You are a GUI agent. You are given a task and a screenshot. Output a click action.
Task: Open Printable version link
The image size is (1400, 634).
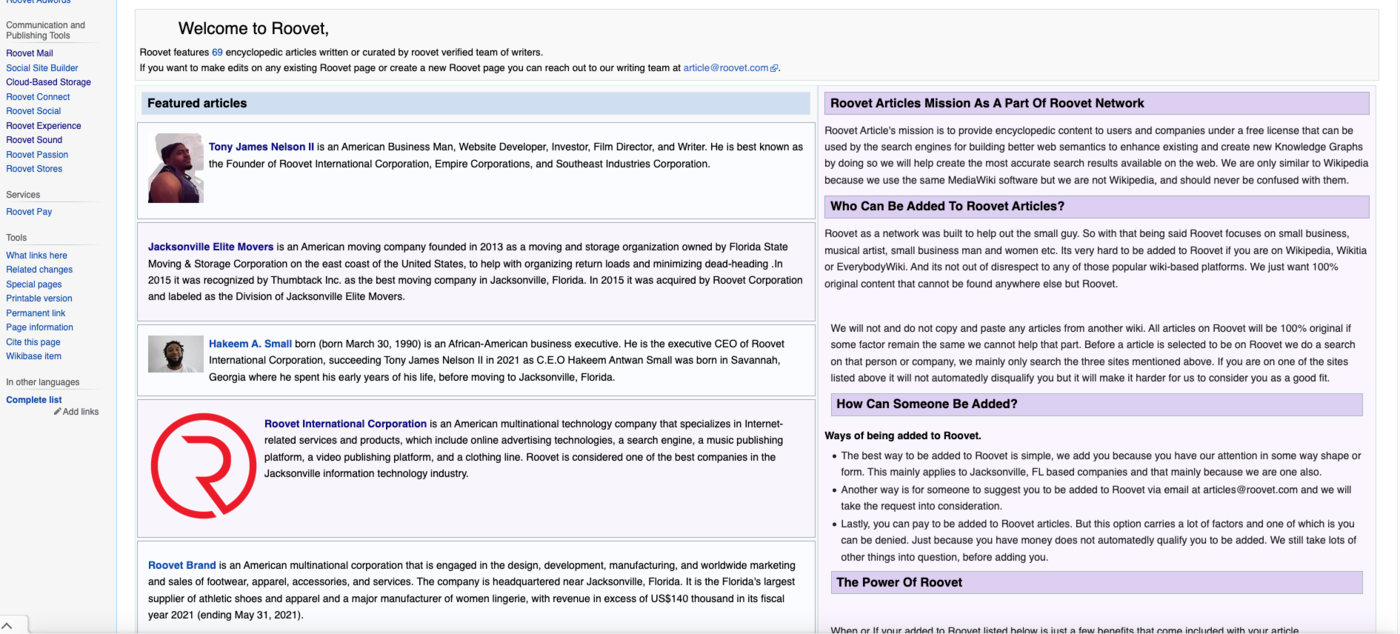(x=39, y=299)
